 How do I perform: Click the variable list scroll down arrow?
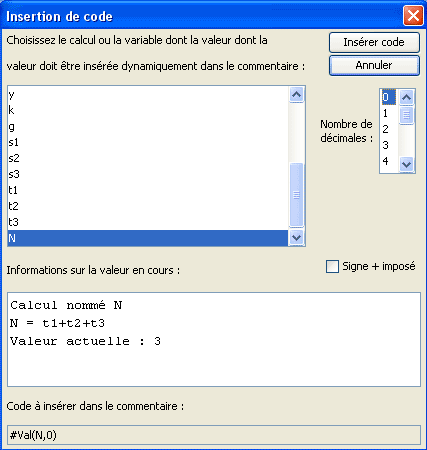(x=296, y=238)
